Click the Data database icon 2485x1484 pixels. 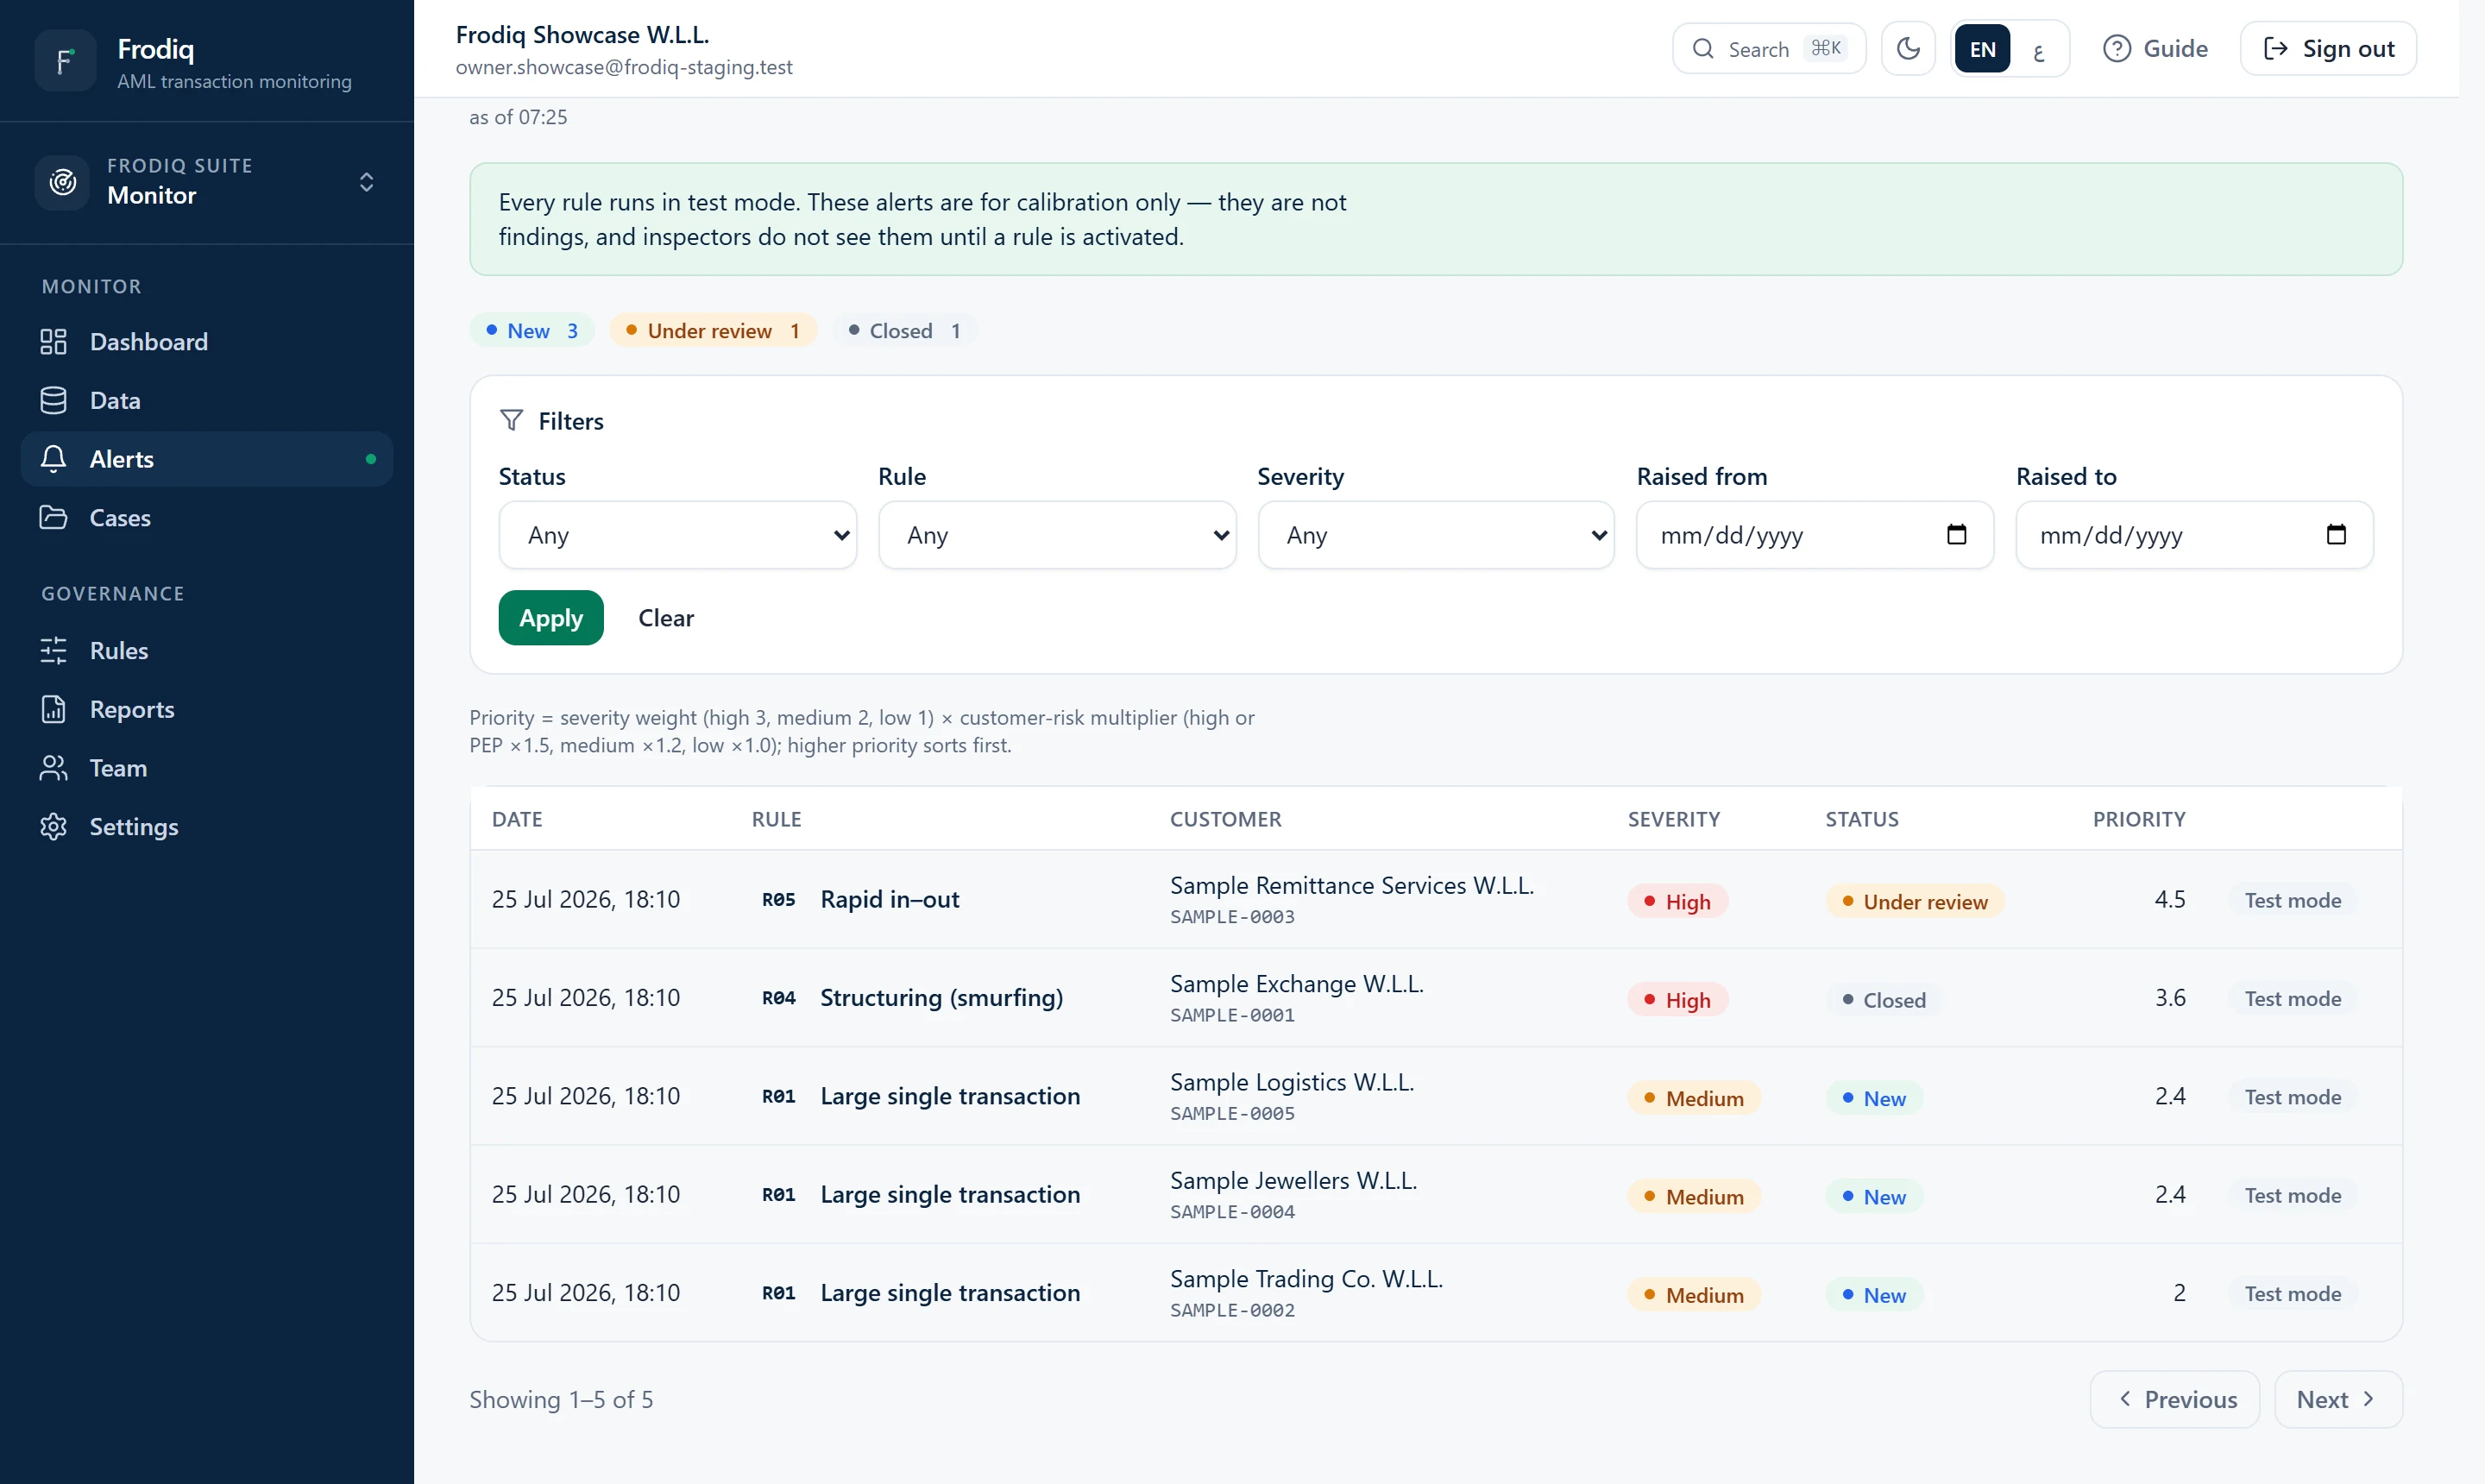coord(53,401)
